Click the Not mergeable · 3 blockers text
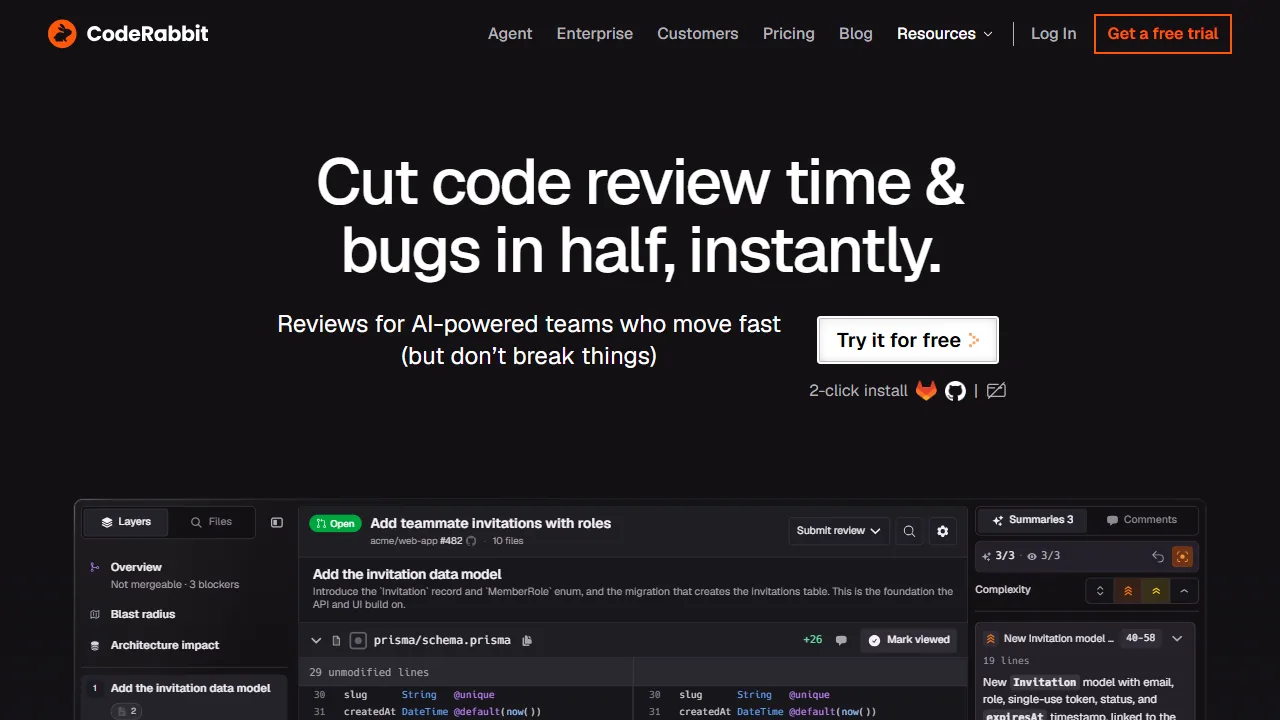 click(x=175, y=585)
